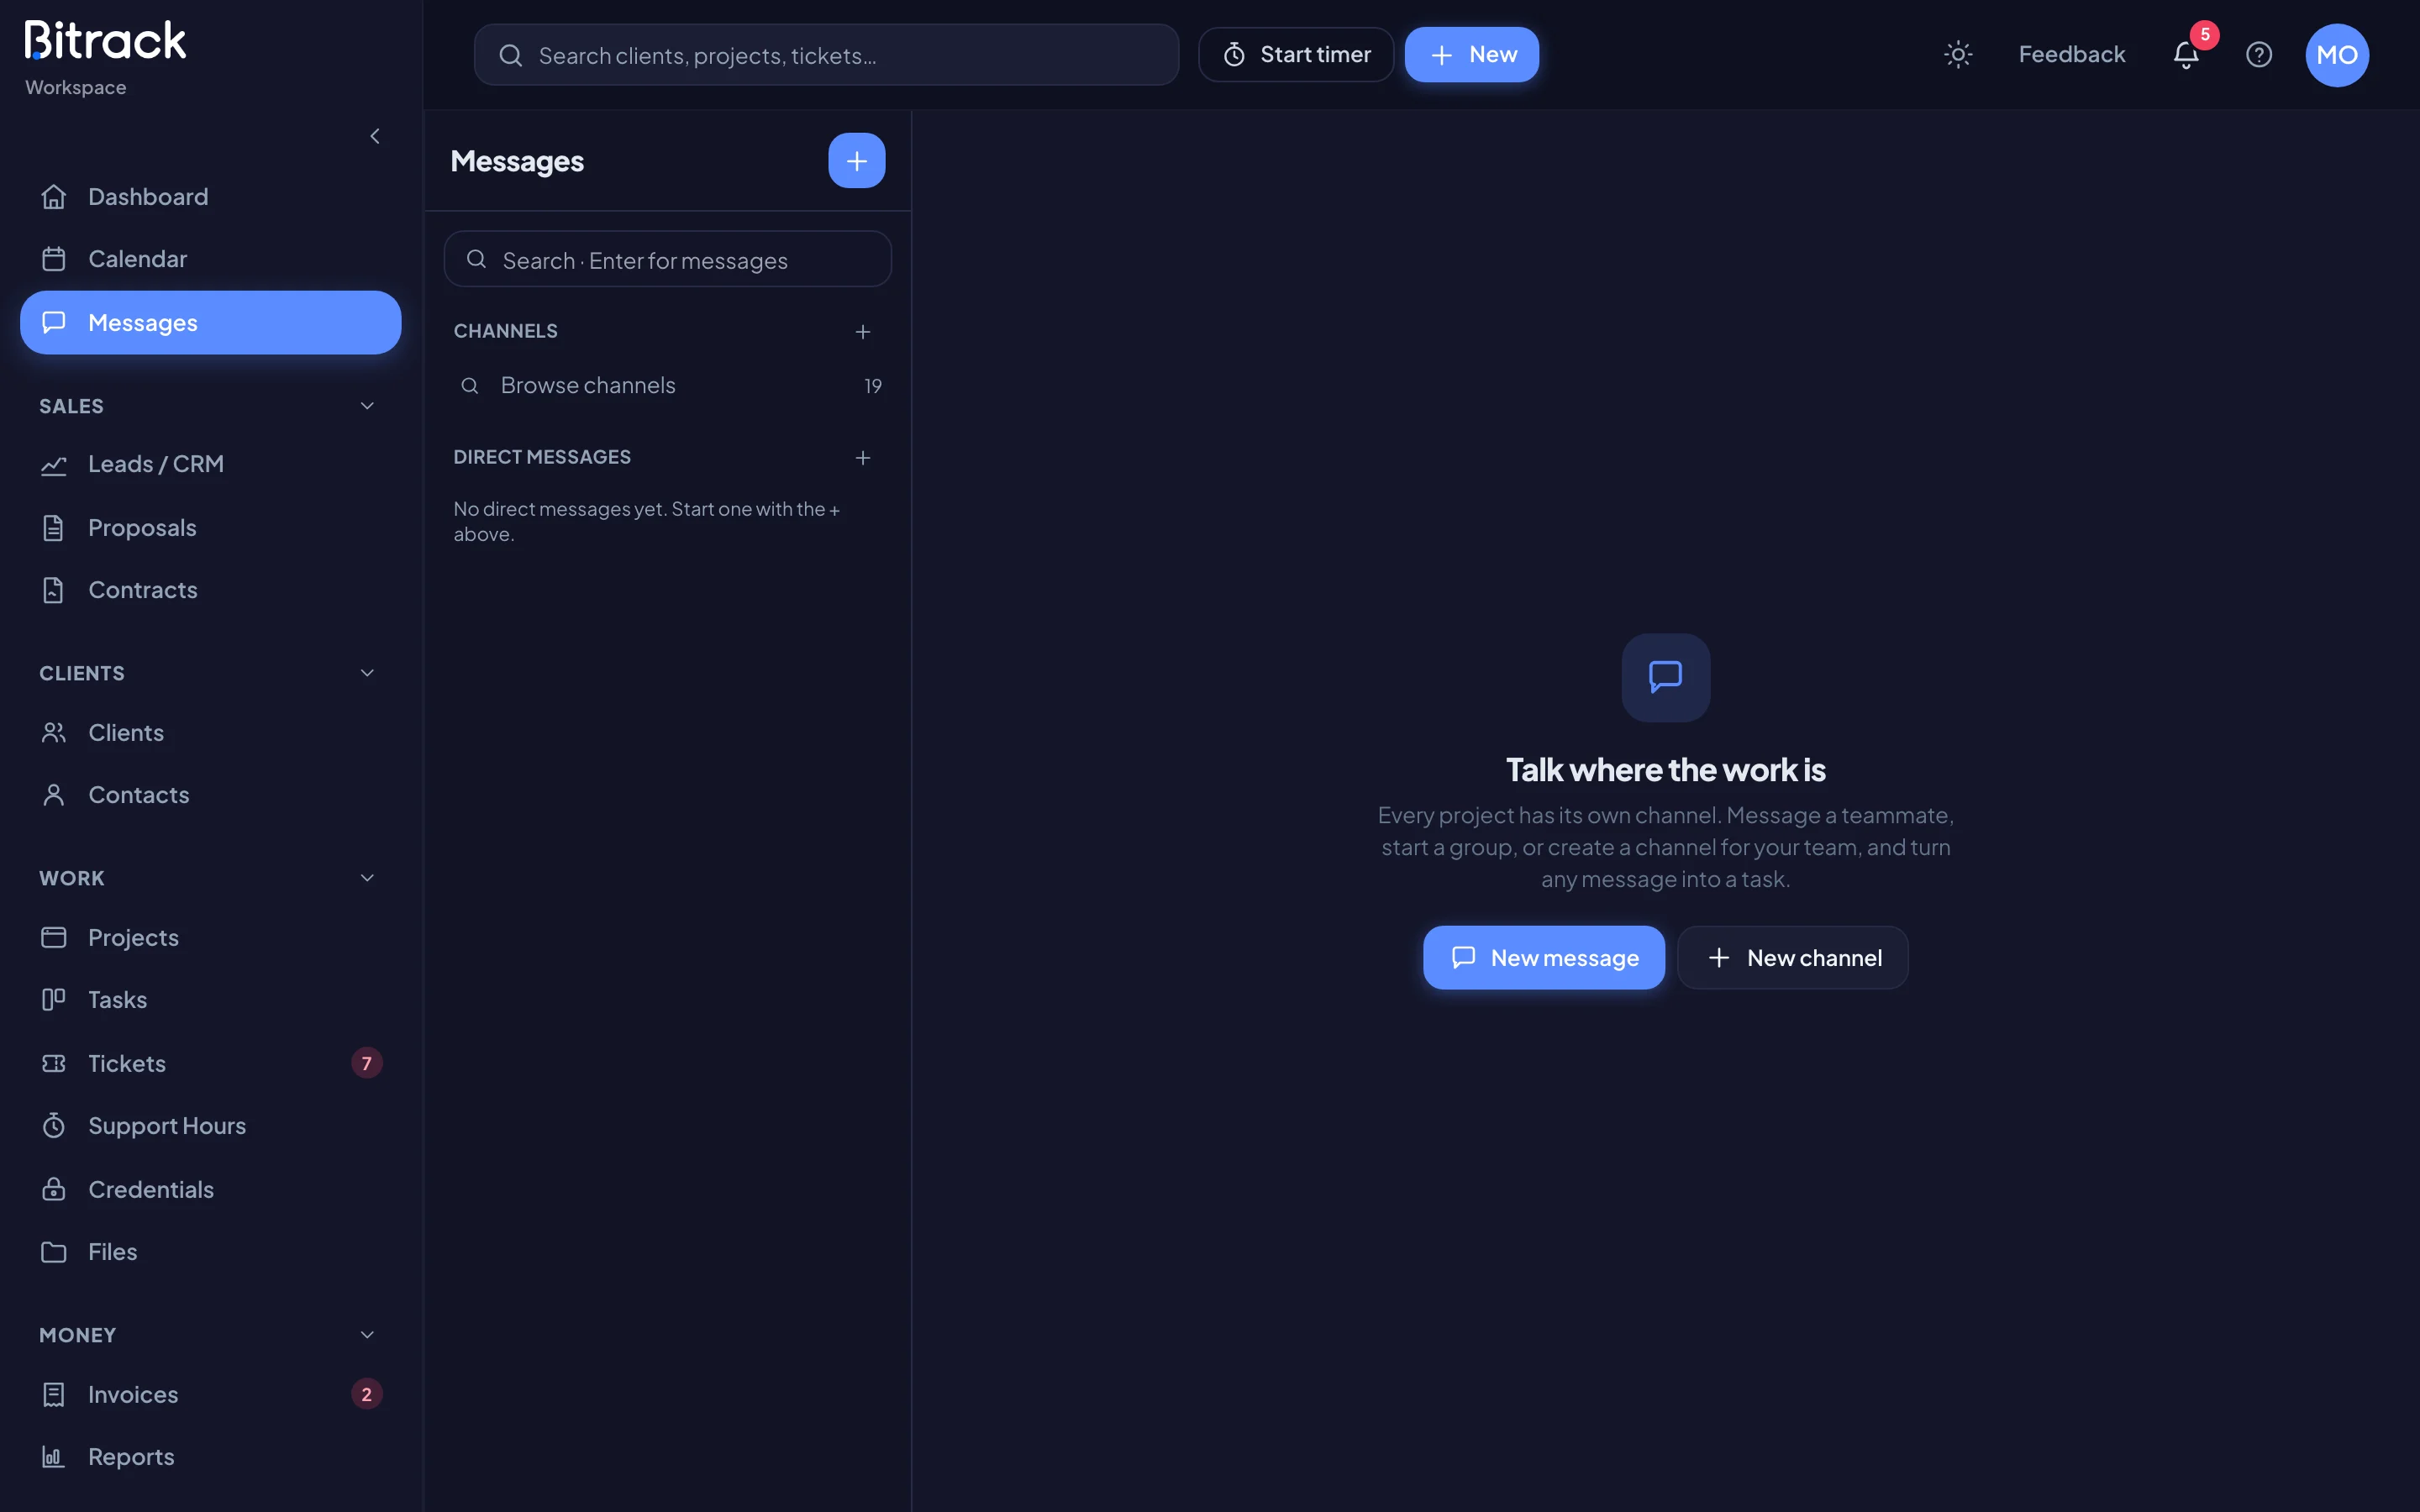This screenshot has width=2420, height=1512.
Task: Open the Contacts page
Action: (210, 795)
